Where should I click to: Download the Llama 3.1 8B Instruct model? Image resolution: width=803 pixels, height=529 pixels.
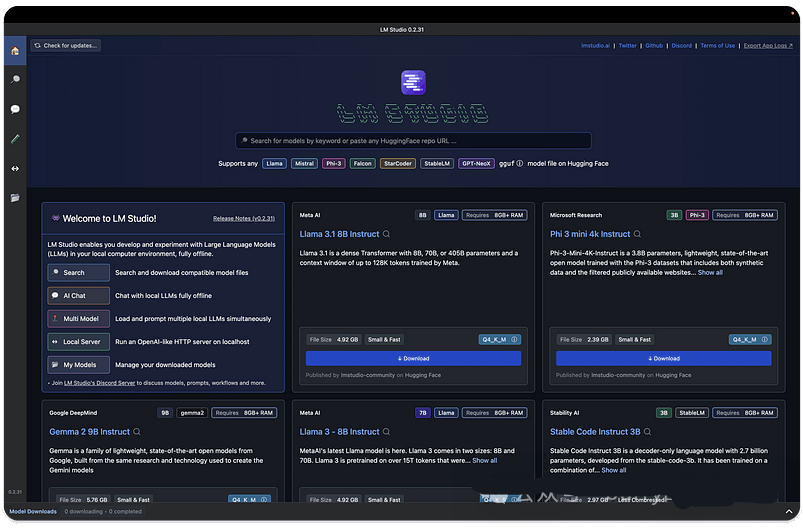[413, 358]
